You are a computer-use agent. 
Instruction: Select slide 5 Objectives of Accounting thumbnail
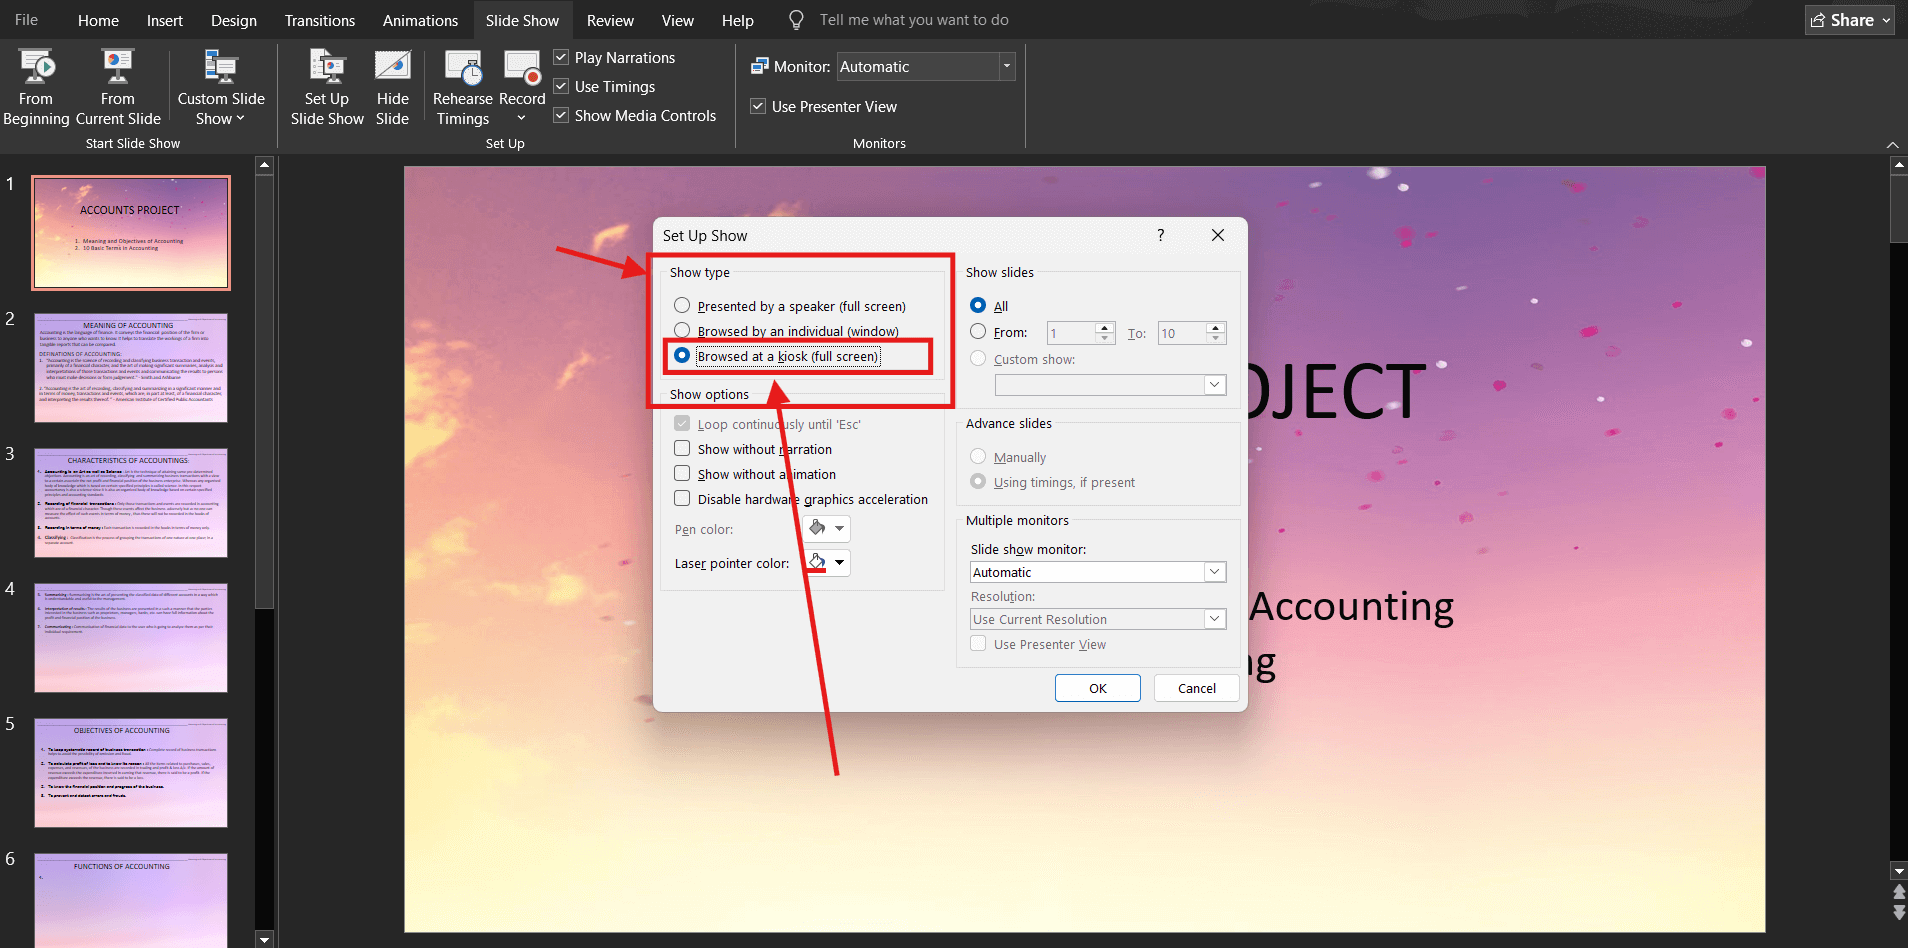tap(131, 772)
